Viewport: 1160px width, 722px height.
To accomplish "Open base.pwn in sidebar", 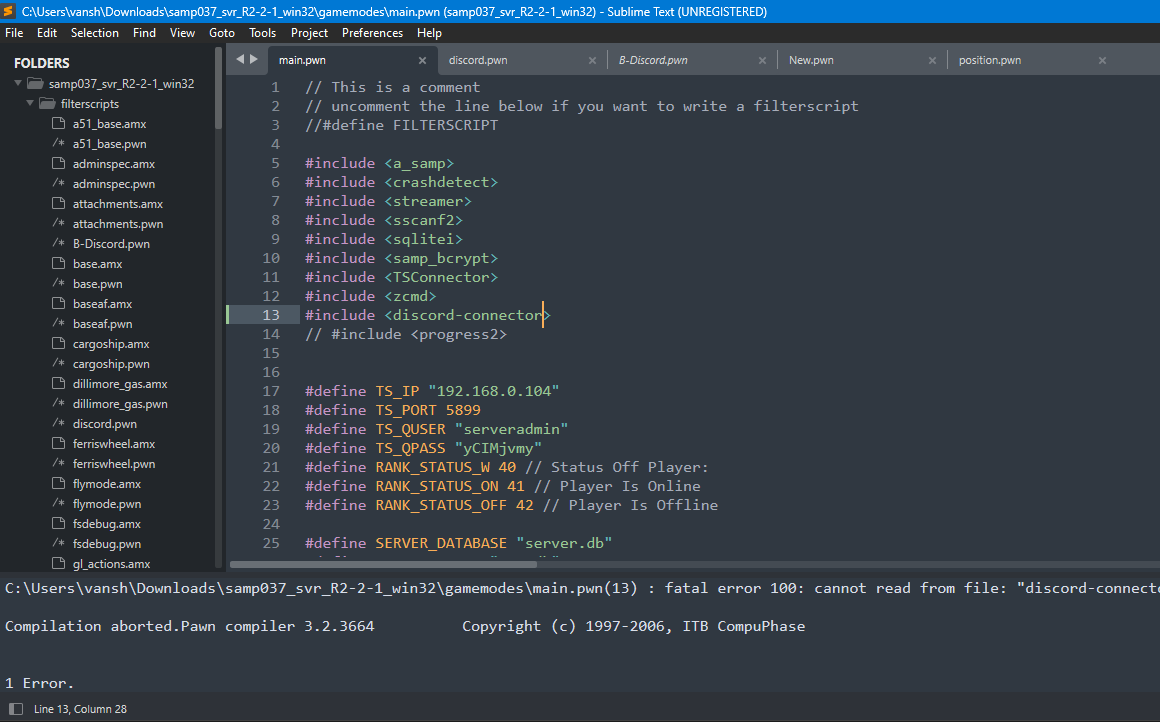I will (98, 283).
